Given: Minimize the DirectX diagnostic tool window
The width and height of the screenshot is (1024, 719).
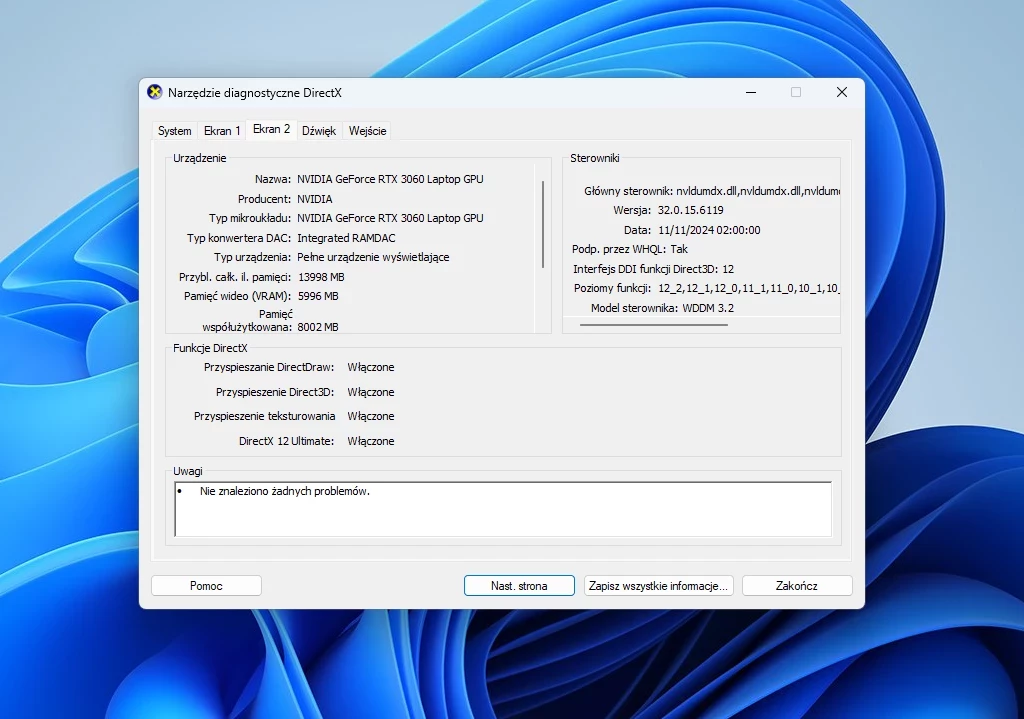Looking at the screenshot, I should point(750,92).
